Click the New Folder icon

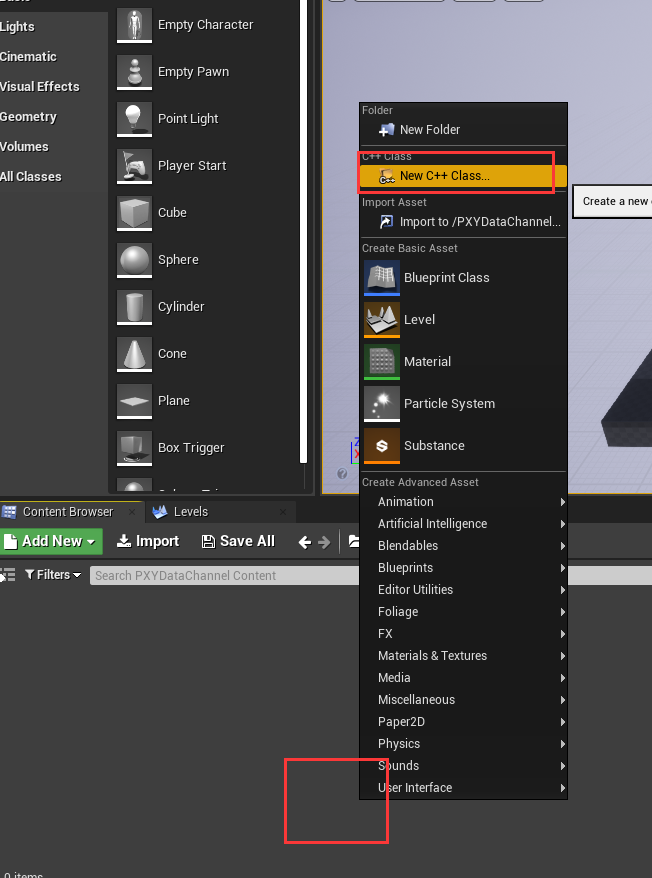pyautogui.click(x=386, y=130)
